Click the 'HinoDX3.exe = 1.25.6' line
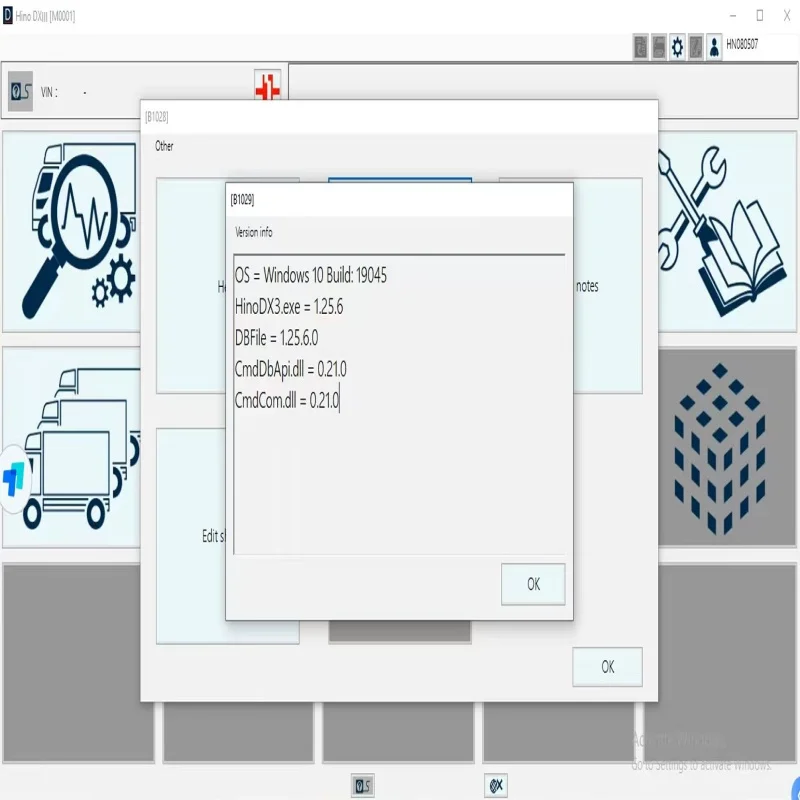 (289, 307)
